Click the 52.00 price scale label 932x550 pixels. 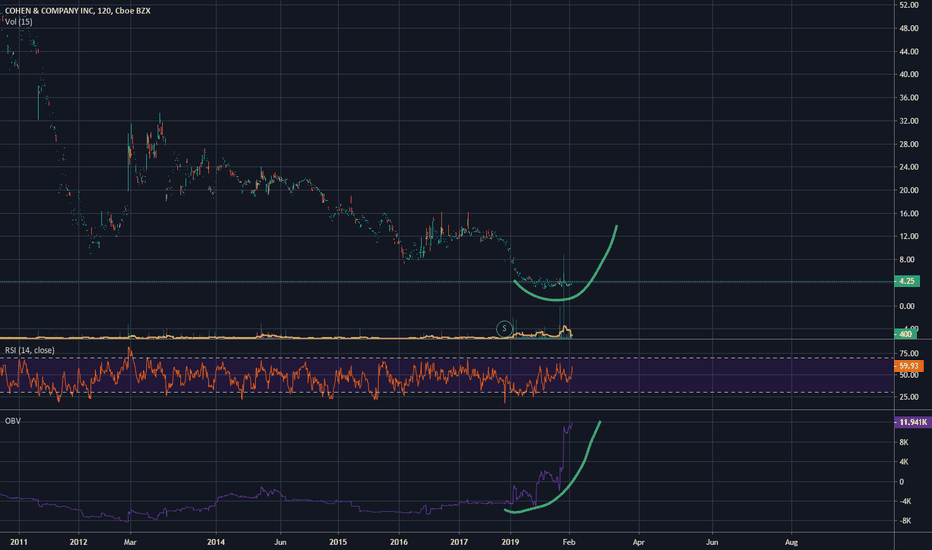(909, 5)
